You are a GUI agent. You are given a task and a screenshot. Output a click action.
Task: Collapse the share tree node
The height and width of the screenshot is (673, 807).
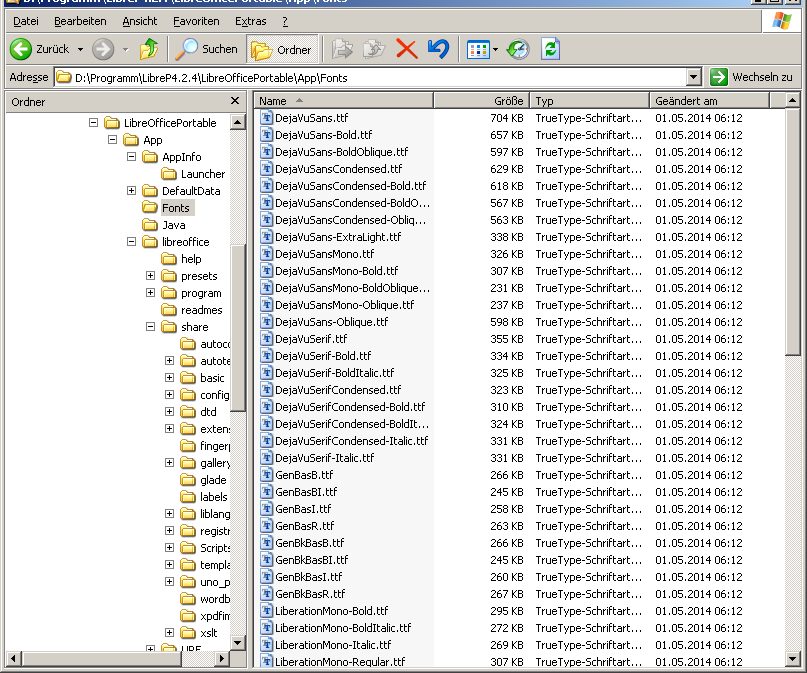(x=150, y=326)
